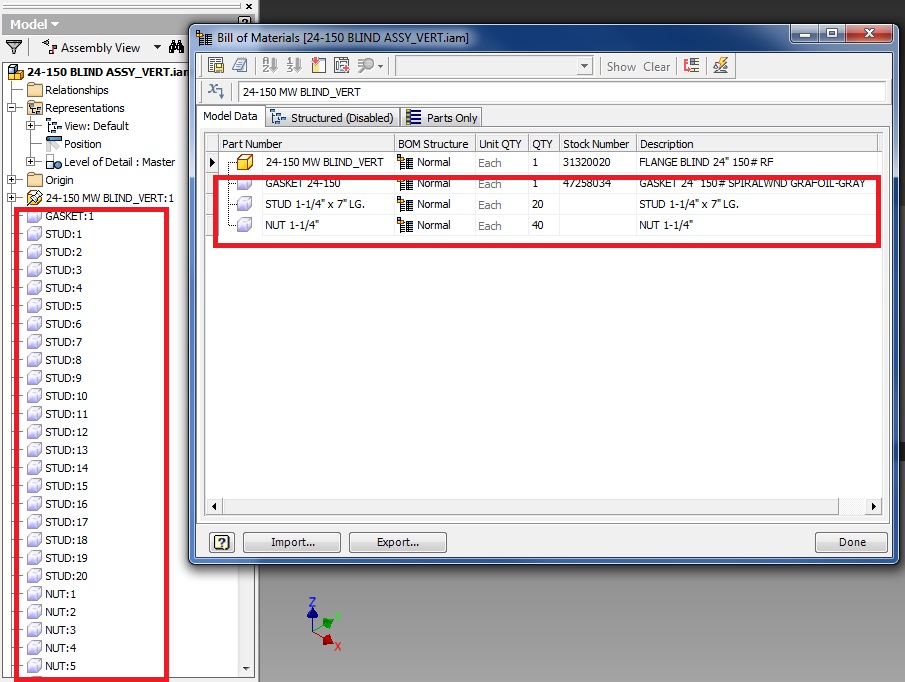Open the Lookup Item magnifier tool
Screen dimensions: 905x682
pyautogui.click(x=366, y=65)
